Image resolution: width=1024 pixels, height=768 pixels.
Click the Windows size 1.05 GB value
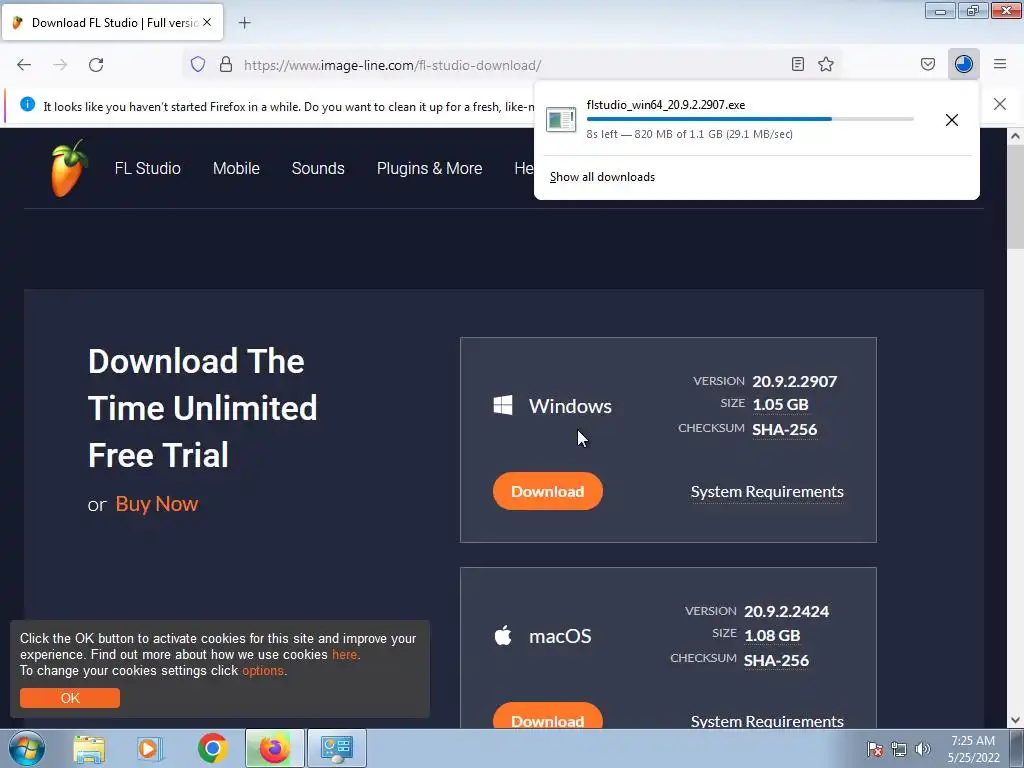[x=780, y=405]
